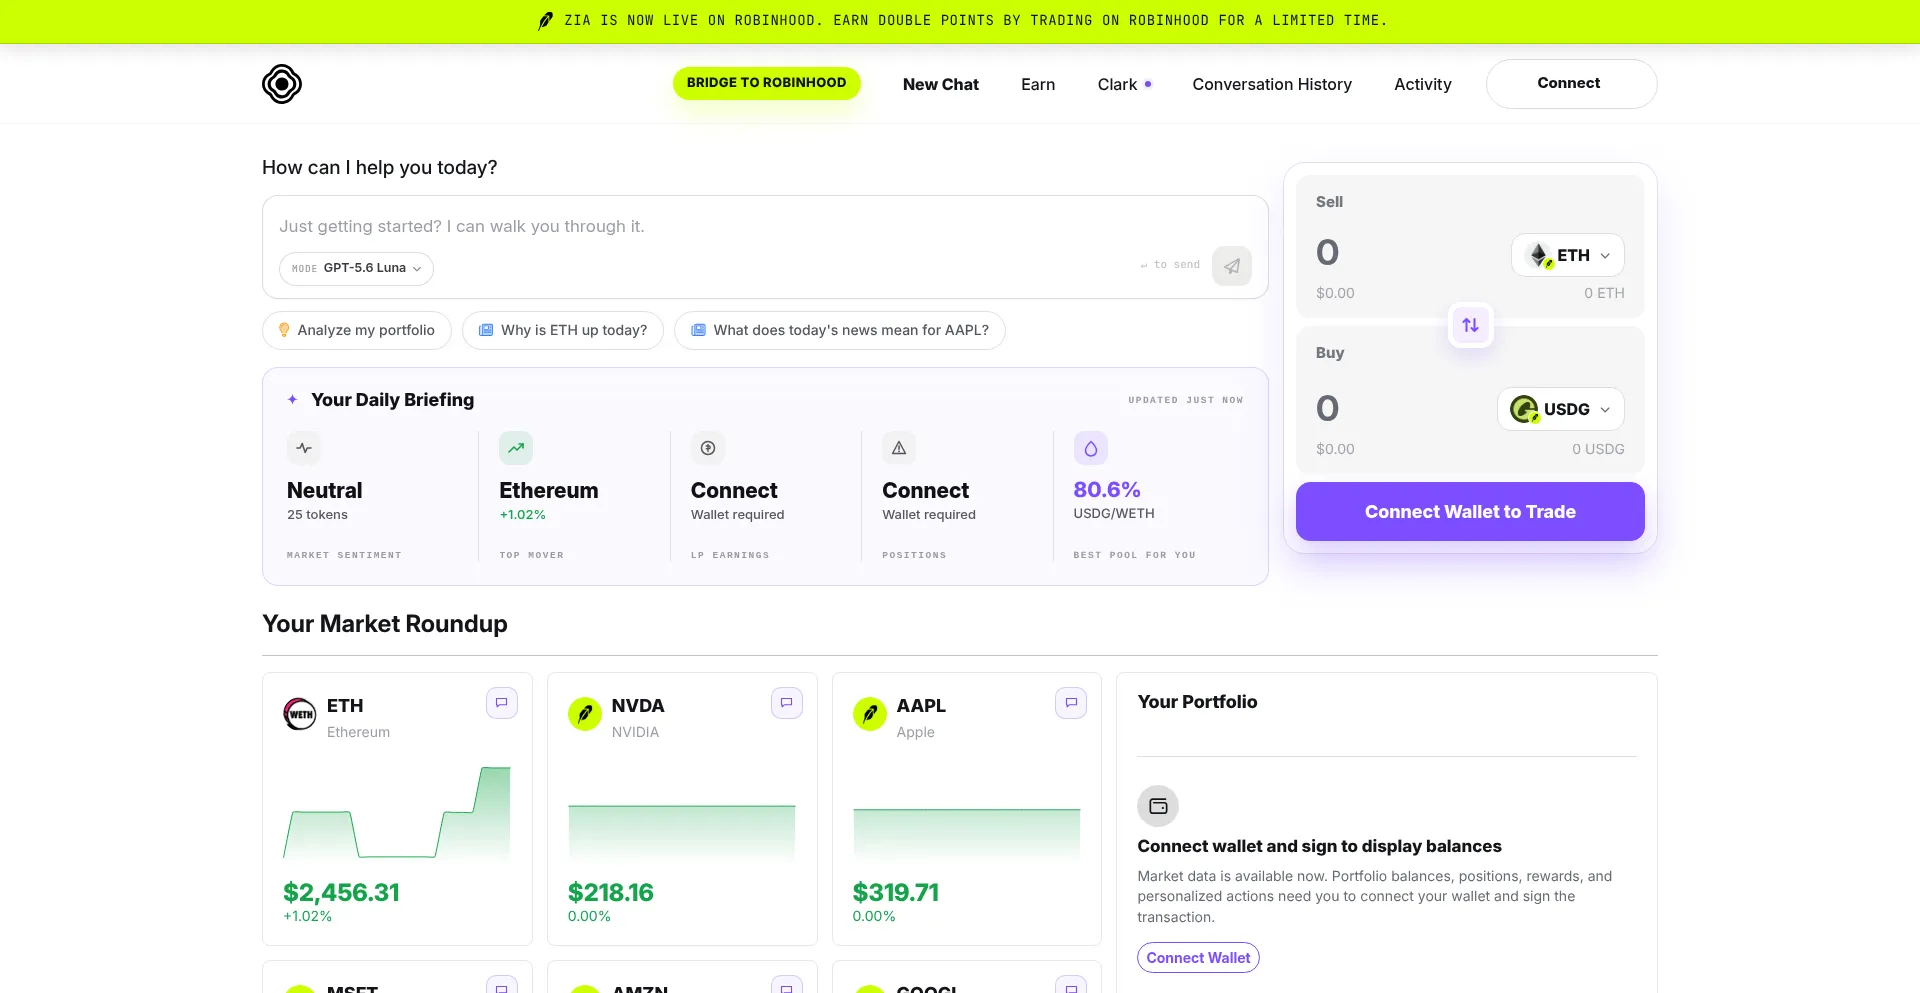
Task: Open Conversation History
Action: [1272, 84]
